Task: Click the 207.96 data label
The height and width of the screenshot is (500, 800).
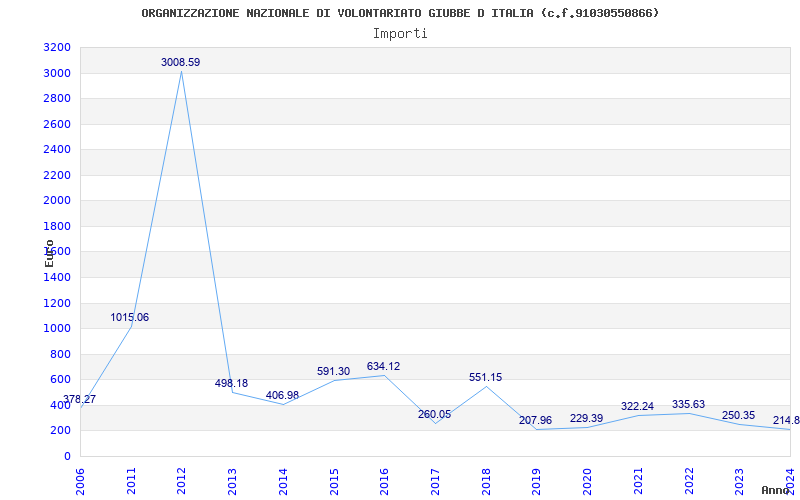Action: [535, 420]
